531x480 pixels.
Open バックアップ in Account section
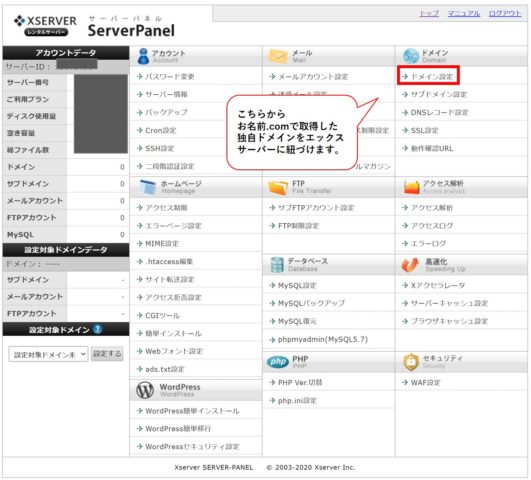tap(166, 112)
